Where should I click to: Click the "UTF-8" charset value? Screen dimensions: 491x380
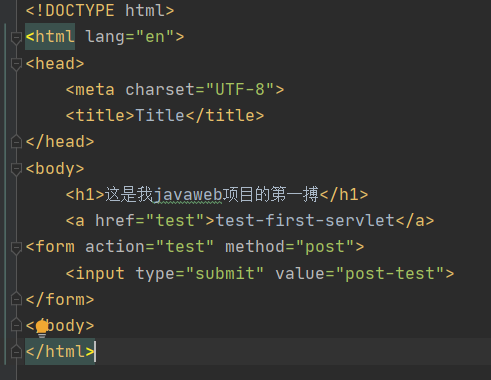240,89
